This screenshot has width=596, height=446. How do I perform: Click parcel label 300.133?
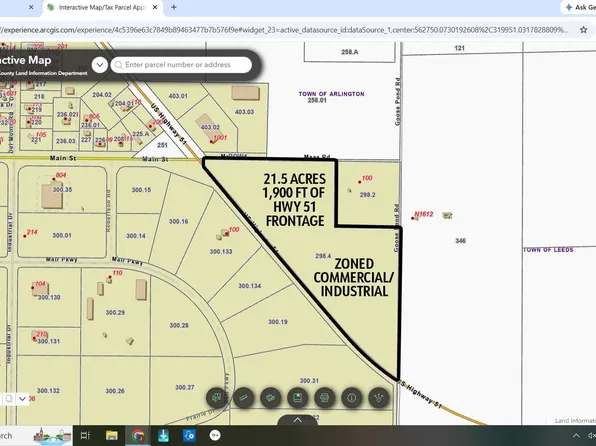[x=221, y=251]
